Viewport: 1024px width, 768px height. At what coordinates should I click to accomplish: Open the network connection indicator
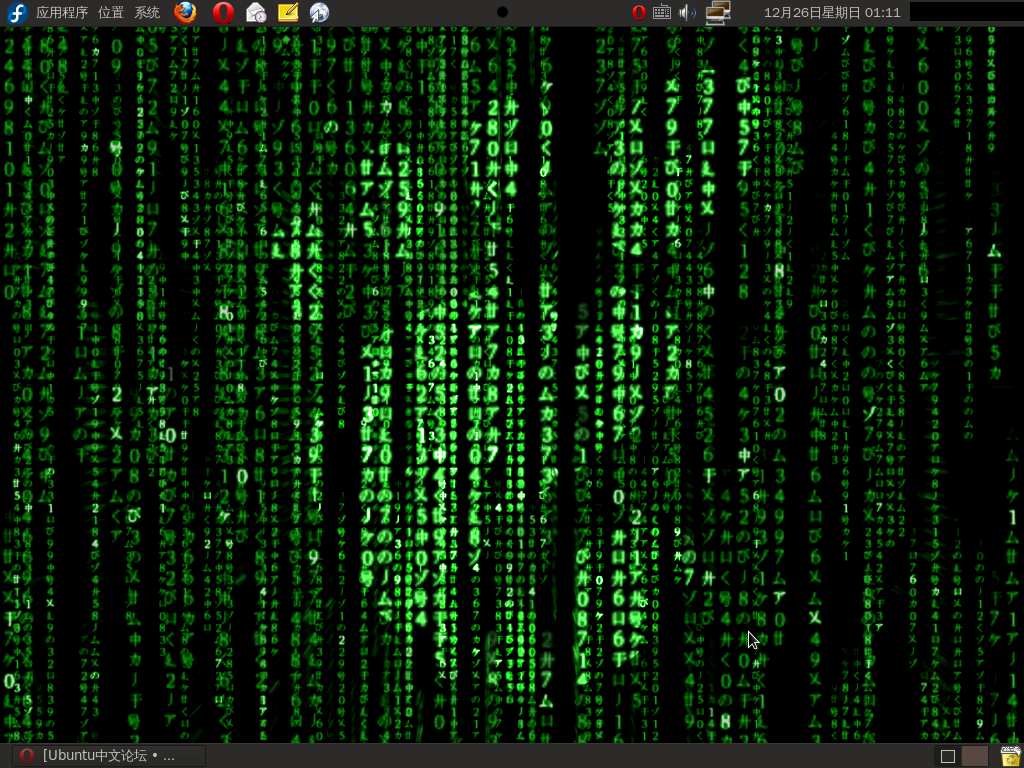click(x=718, y=12)
